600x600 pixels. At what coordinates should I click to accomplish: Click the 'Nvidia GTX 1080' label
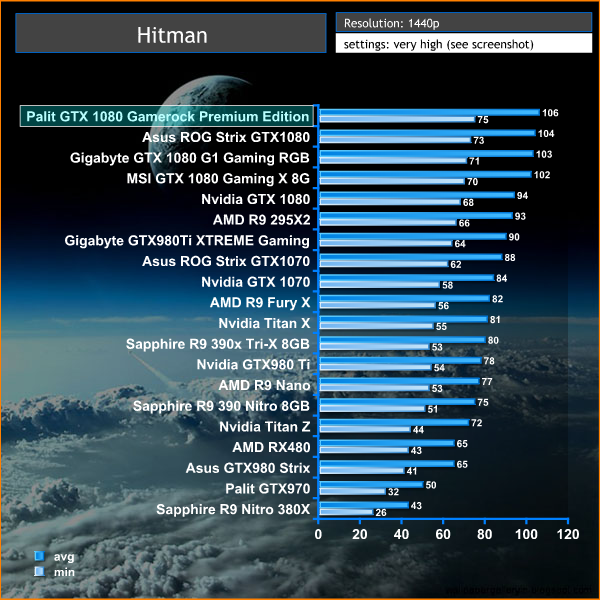click(x=256, y=199)
